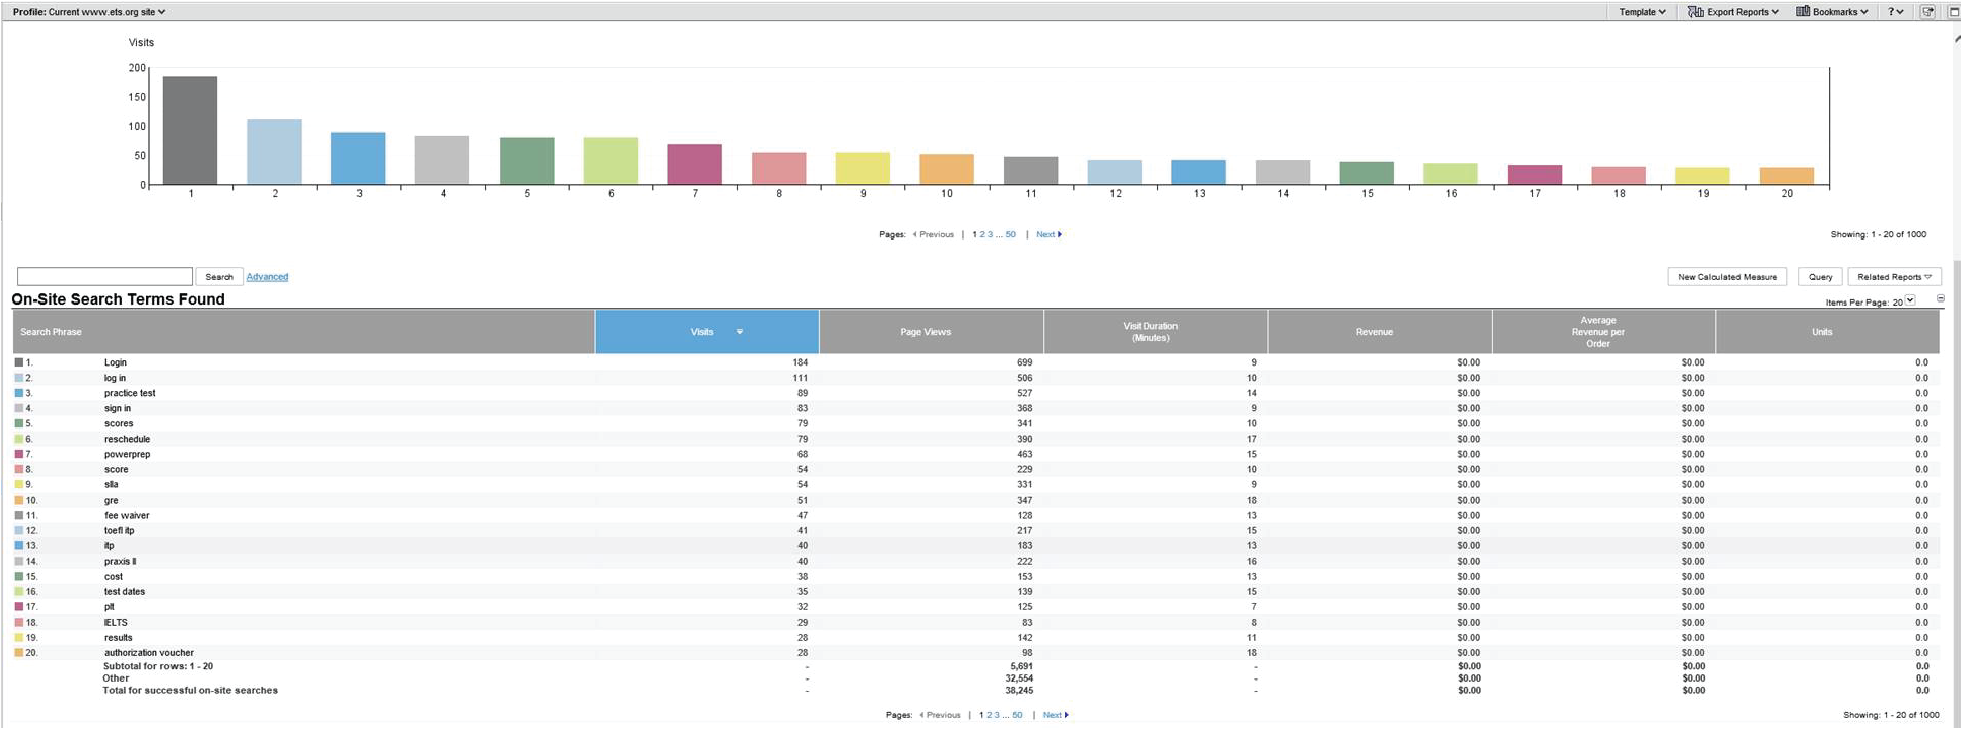The height and width of the screenshot is (729, 1962).
Task: Expand the Related Reports dropdown
Action: tap(1894, 277)
